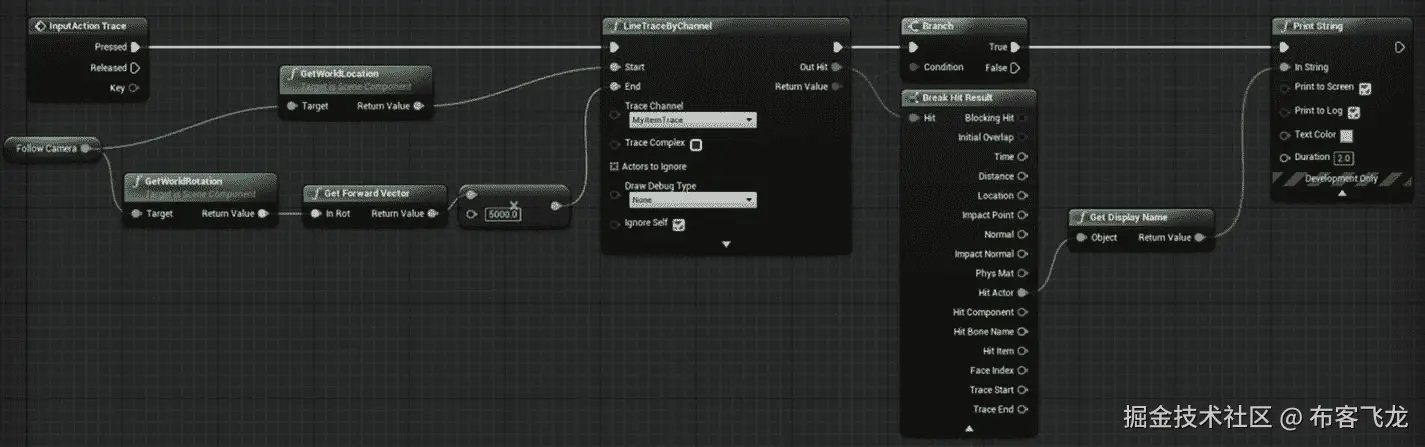Click the Distance output pin
Image resolution: width=1425 pixels, height=447 pixels.
point(1022,176)
